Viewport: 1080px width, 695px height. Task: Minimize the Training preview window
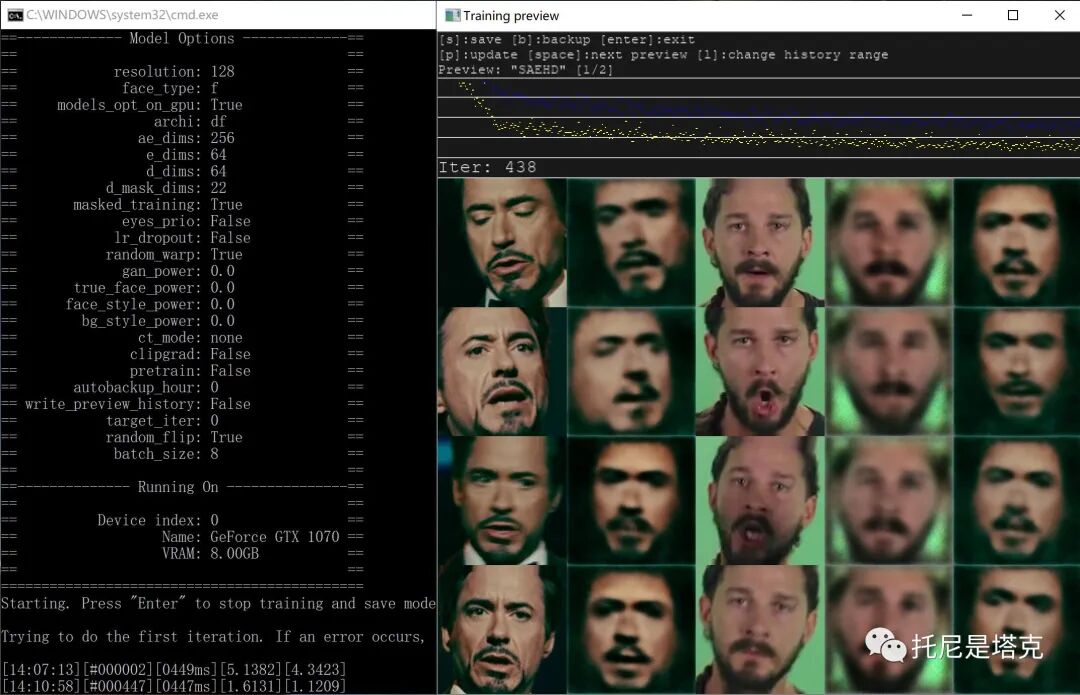click(x=967, y=15)
